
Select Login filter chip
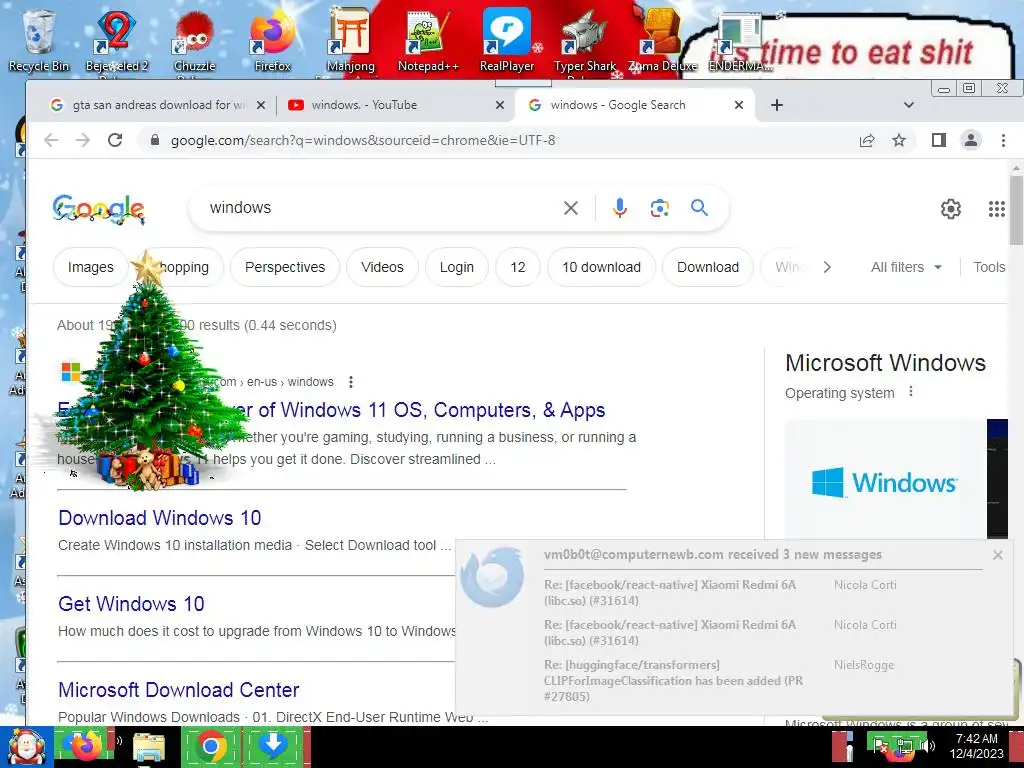(x=456, y=267)
